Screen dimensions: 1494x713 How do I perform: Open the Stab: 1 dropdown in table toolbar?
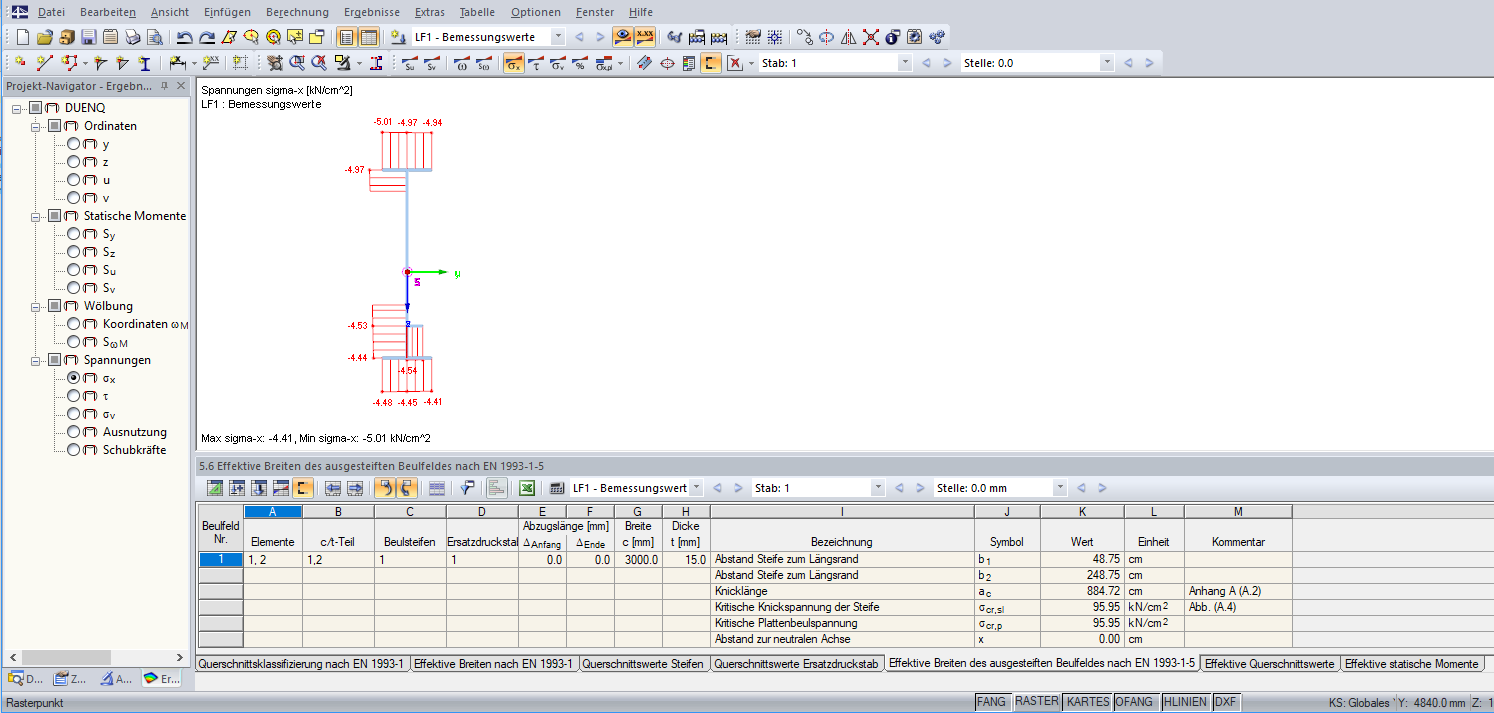click(x=878, y=488)
